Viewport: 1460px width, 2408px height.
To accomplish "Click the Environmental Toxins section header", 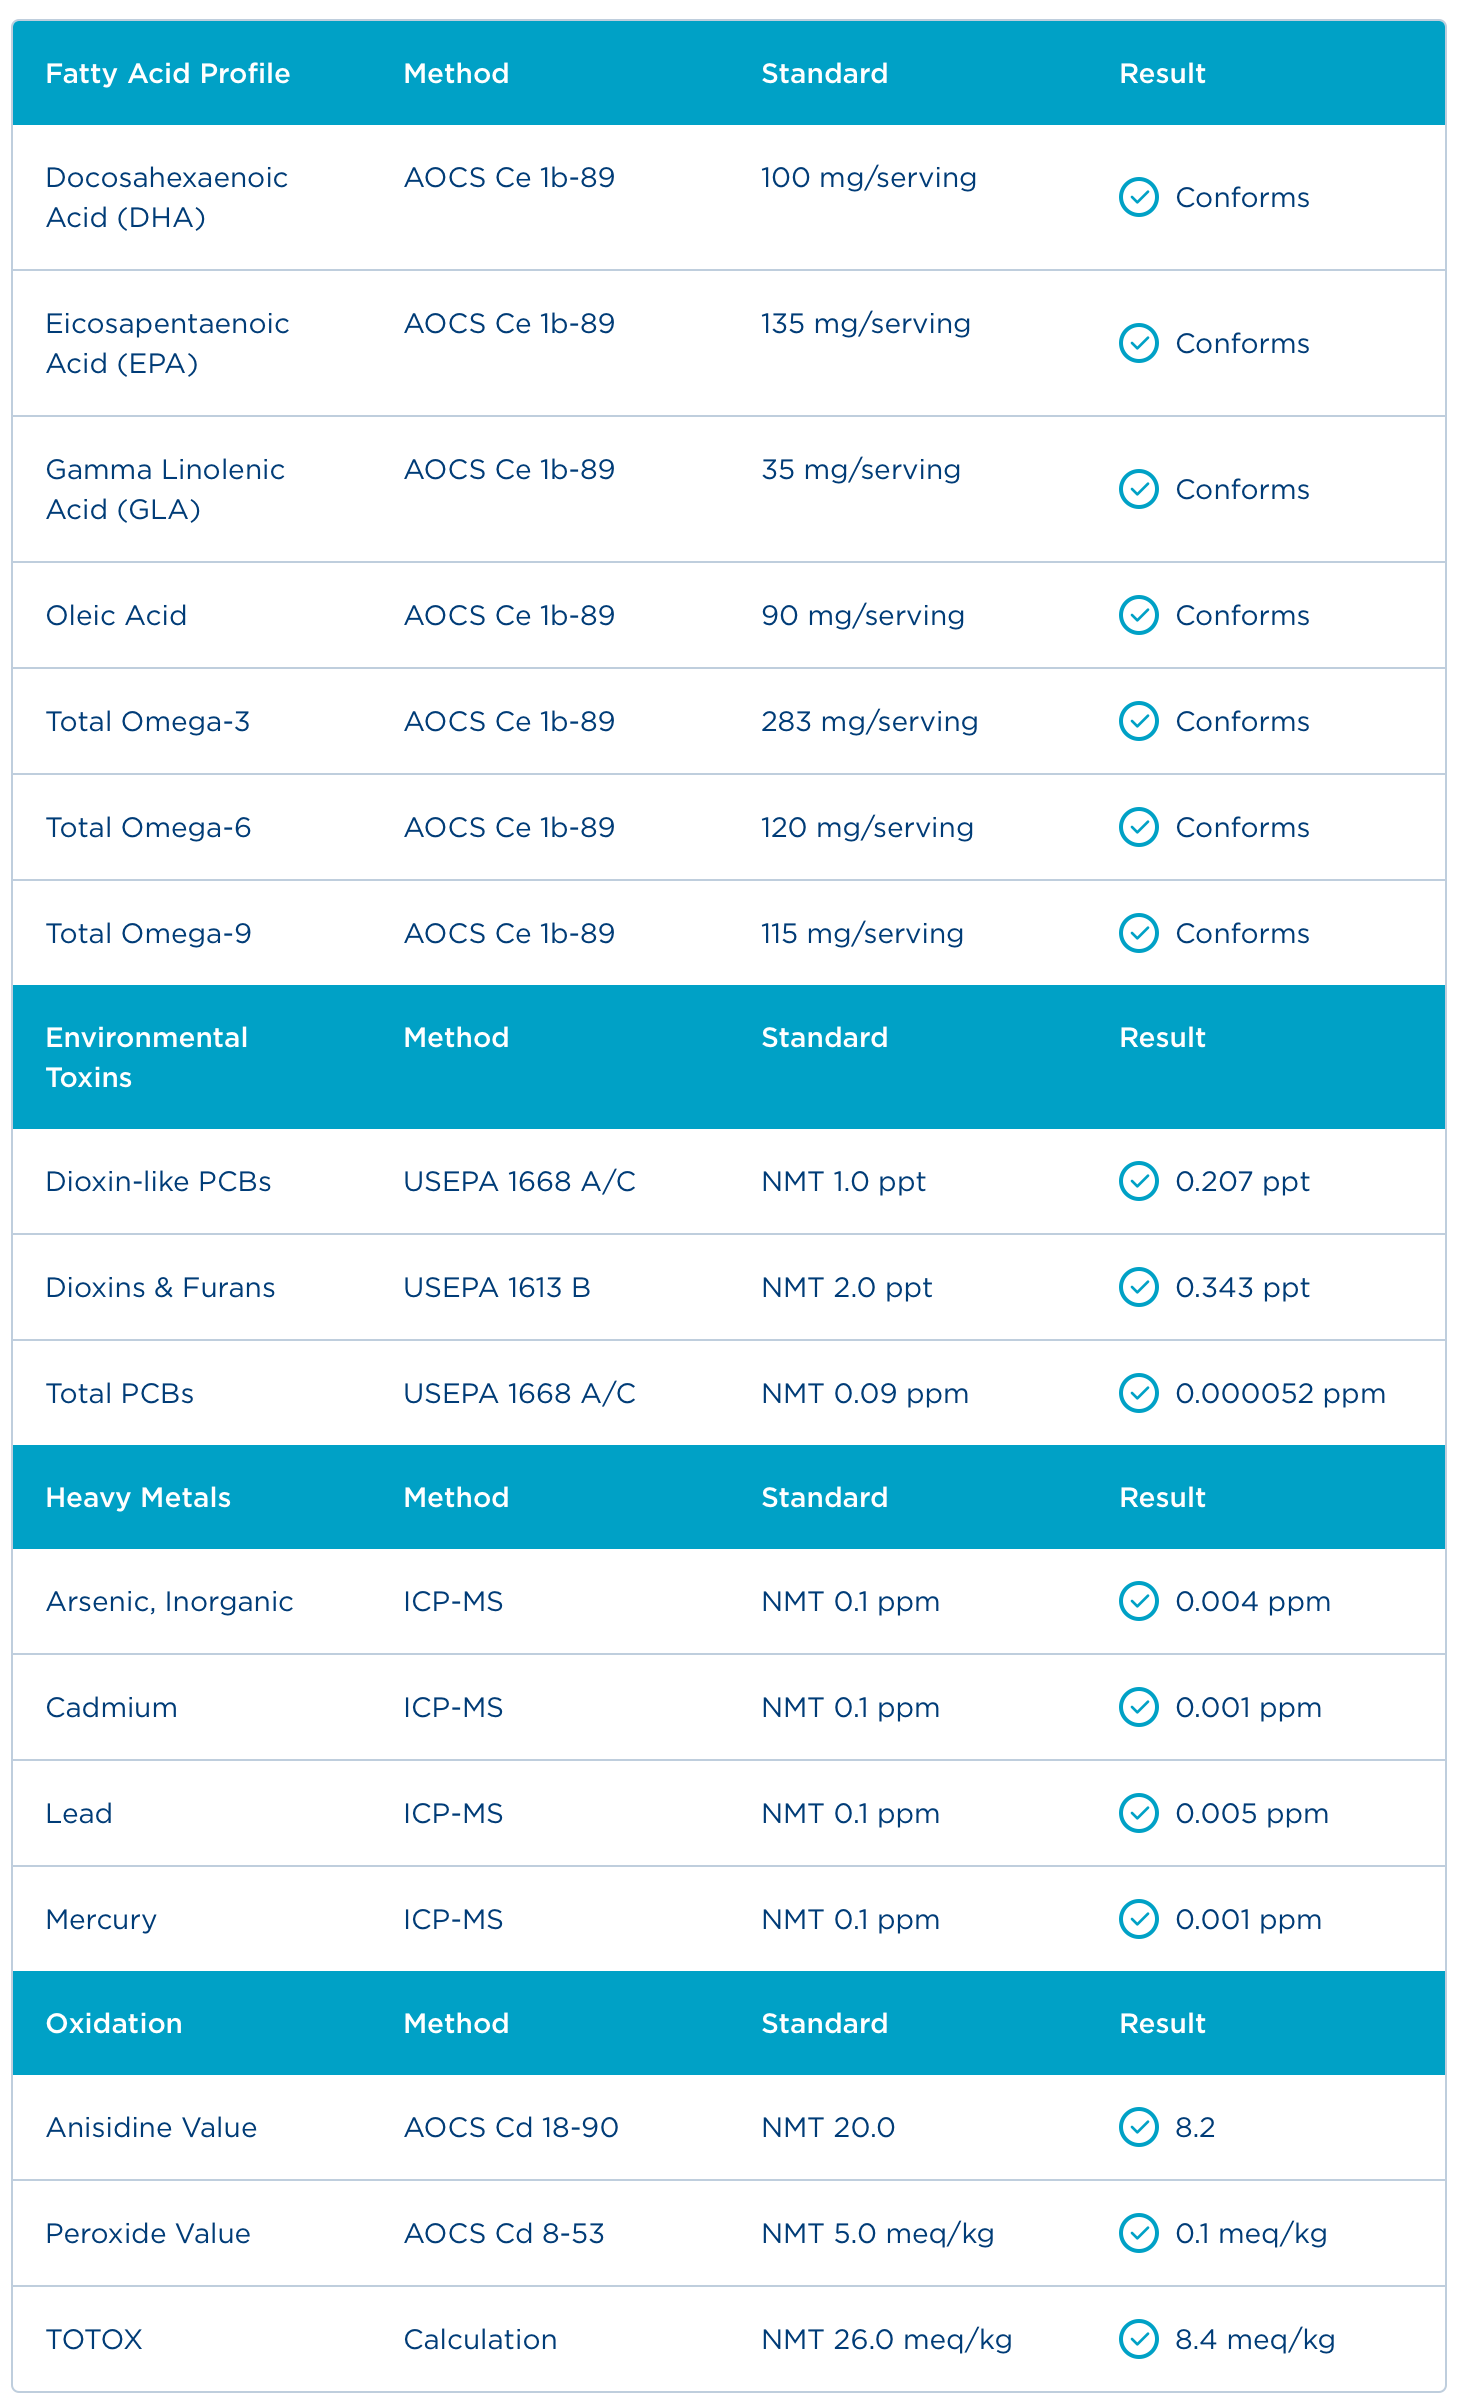I will (x=146, y=1057).
